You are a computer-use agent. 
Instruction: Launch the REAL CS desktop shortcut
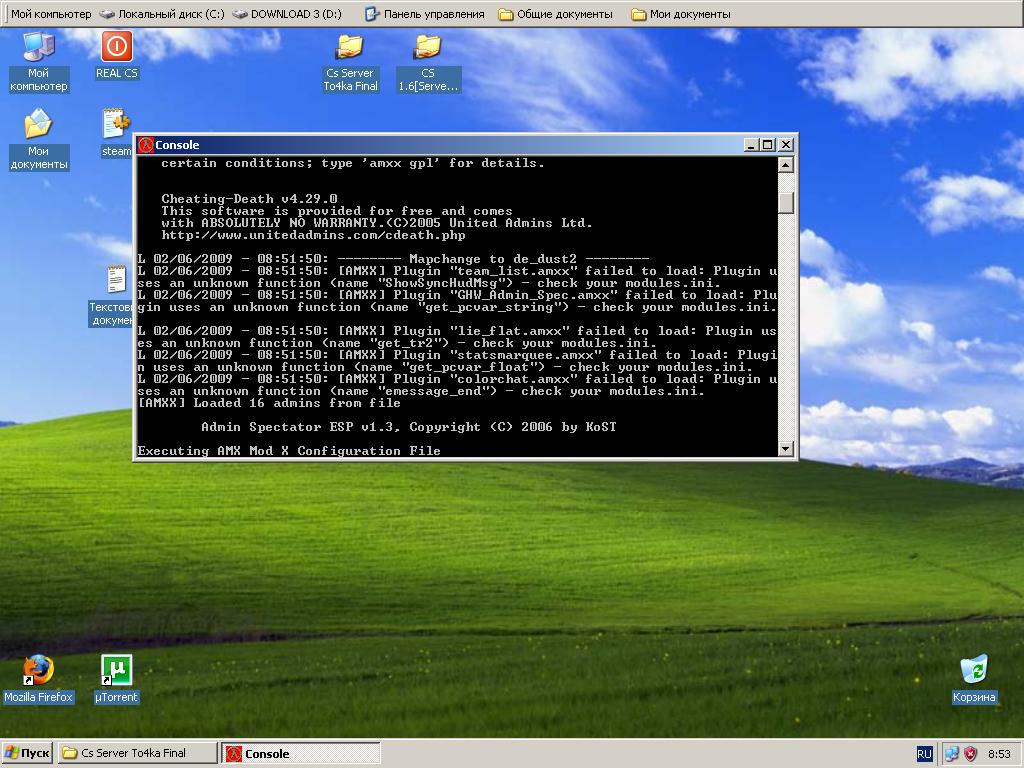click(x=117, y=55)
